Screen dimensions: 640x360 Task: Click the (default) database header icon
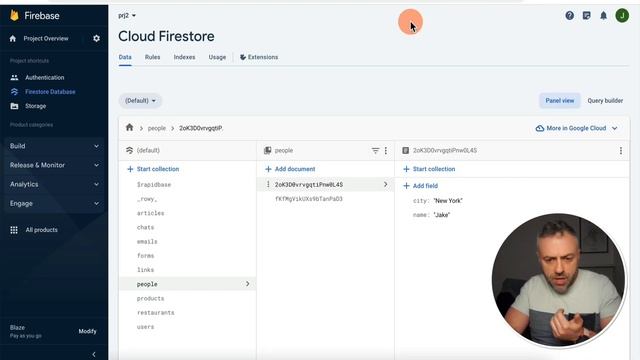point(129,151)
